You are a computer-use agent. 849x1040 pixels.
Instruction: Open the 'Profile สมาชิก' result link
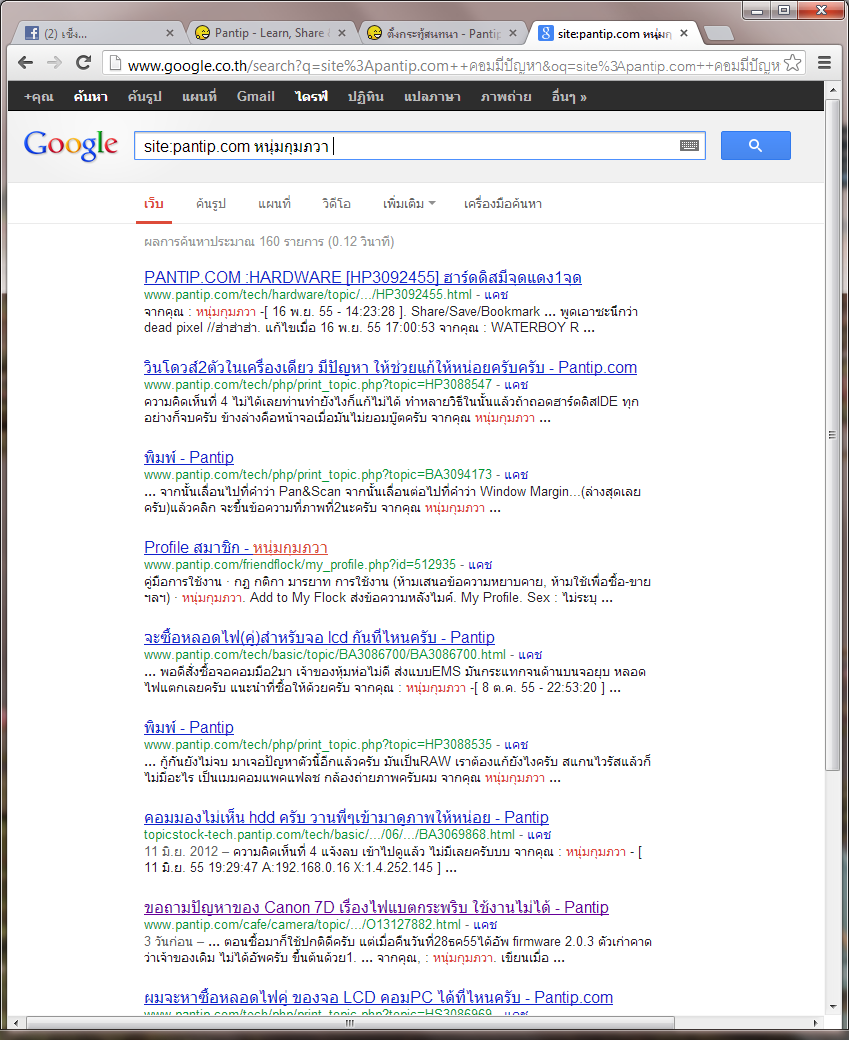click(235, 548)
